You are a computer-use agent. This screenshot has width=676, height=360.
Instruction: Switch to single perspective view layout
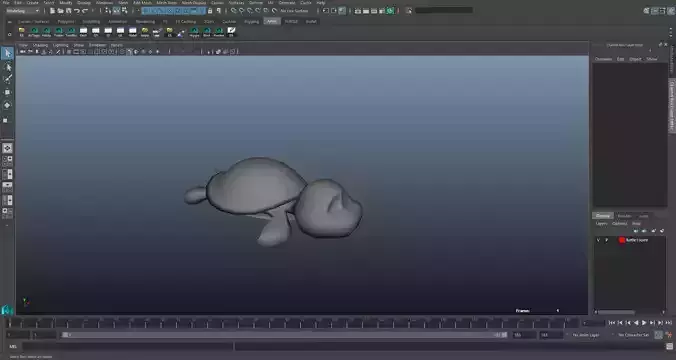click(7, 148)
